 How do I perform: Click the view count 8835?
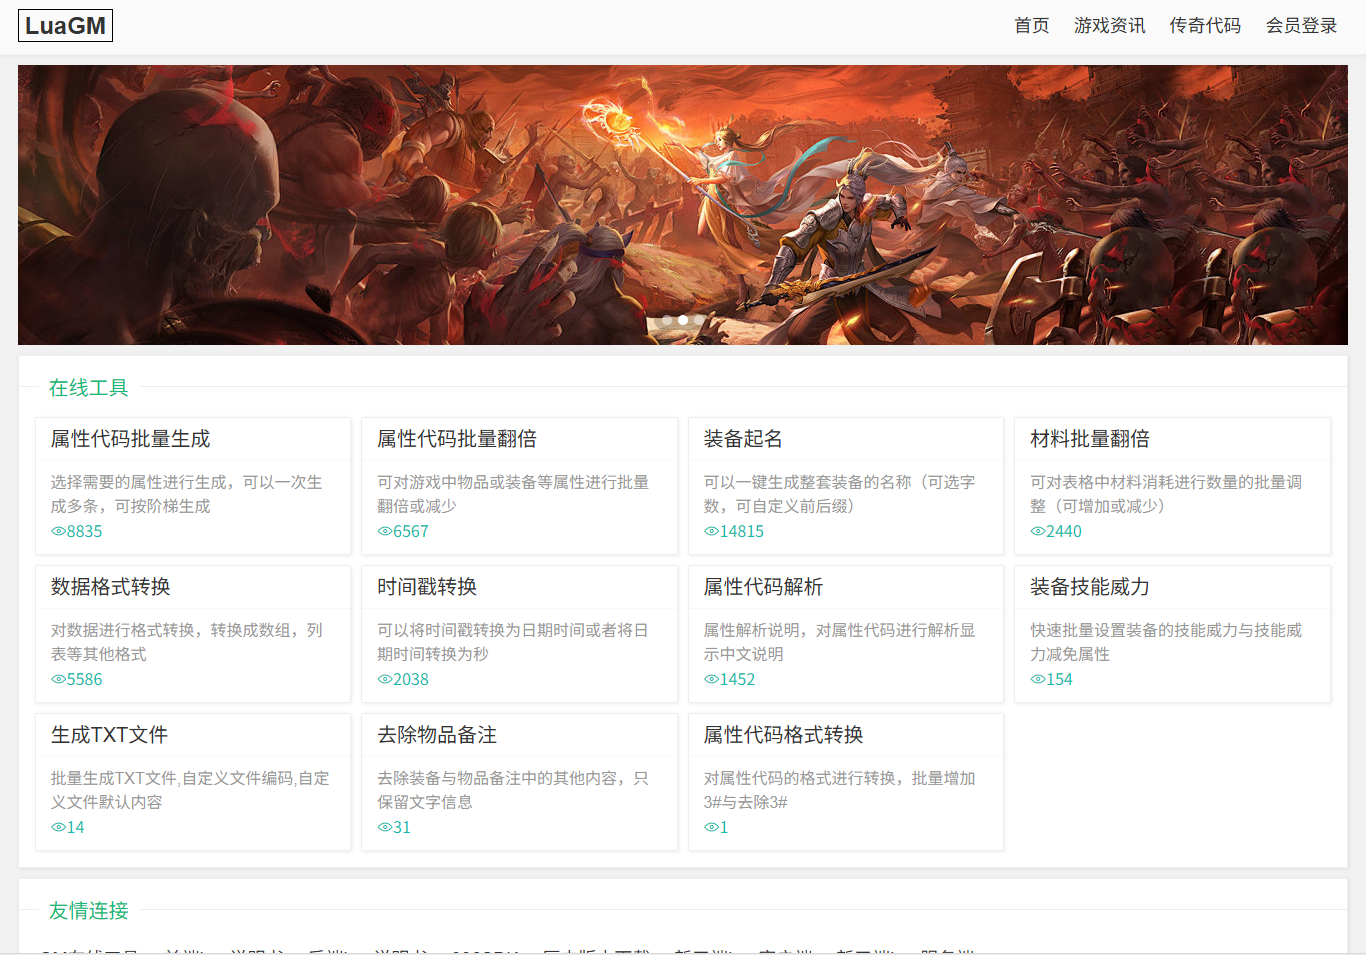coord(85,531)
